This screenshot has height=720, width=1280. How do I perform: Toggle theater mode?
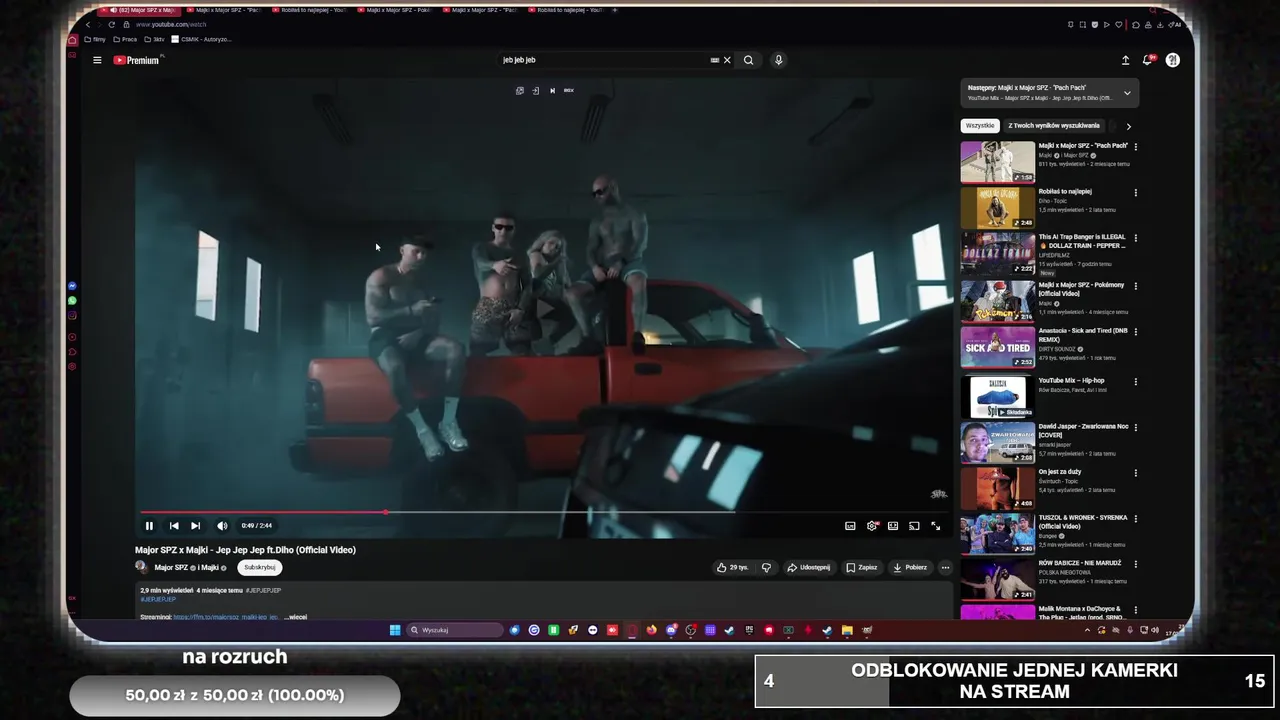tap(893, 526)
